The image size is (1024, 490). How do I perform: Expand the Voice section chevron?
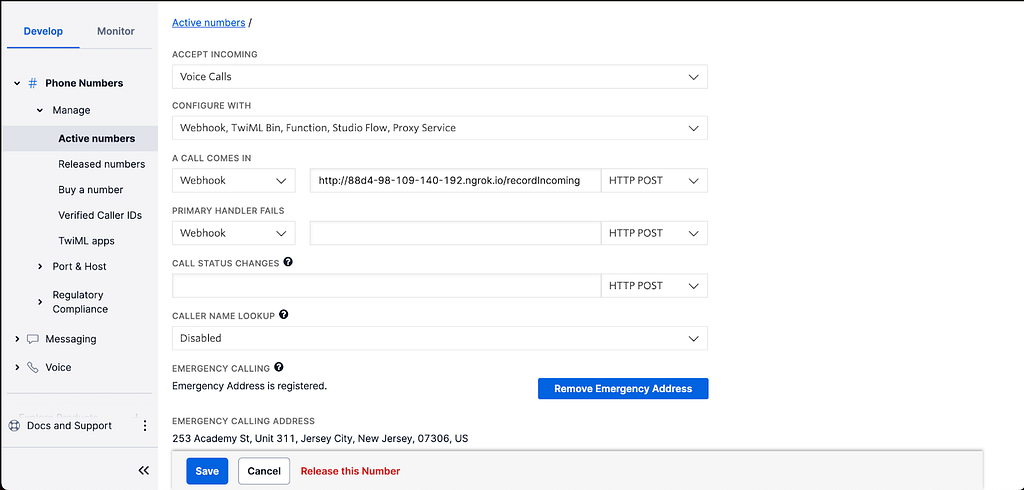(x=17, y=367)
